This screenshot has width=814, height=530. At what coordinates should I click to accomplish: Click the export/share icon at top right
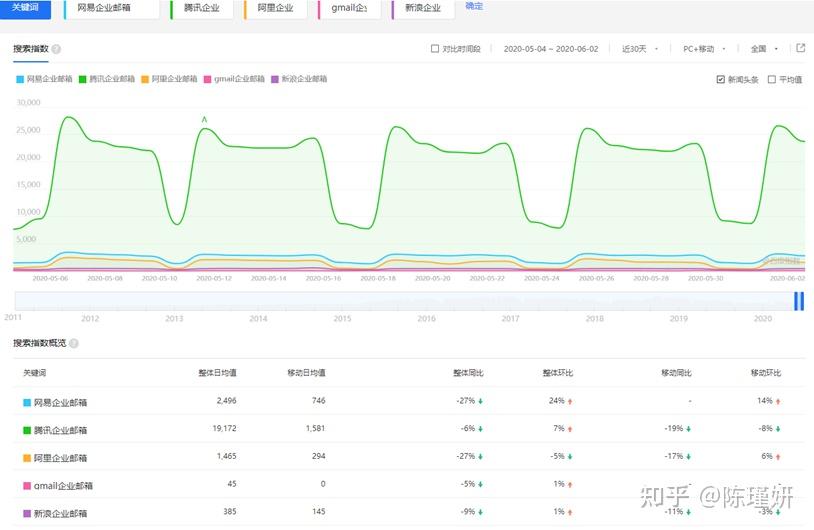800,48
